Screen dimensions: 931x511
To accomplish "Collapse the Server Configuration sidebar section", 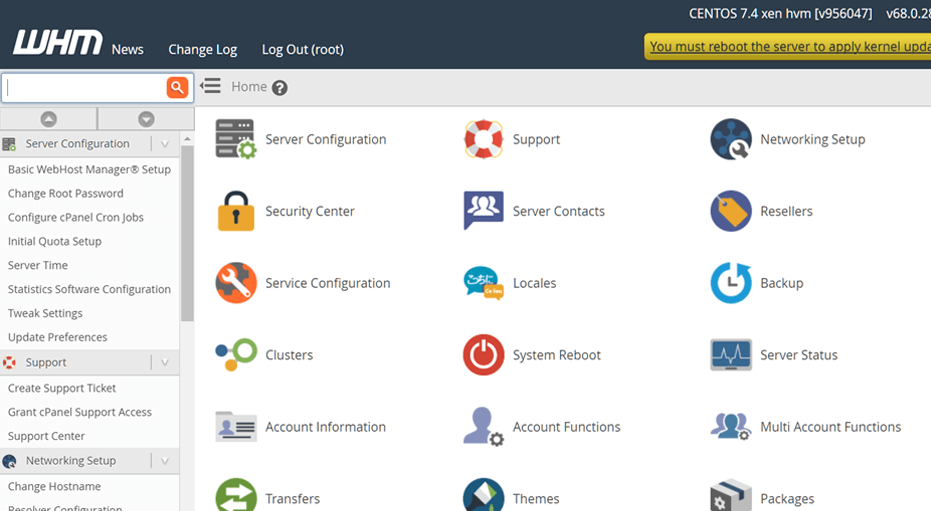I will [x=165, y=144].
